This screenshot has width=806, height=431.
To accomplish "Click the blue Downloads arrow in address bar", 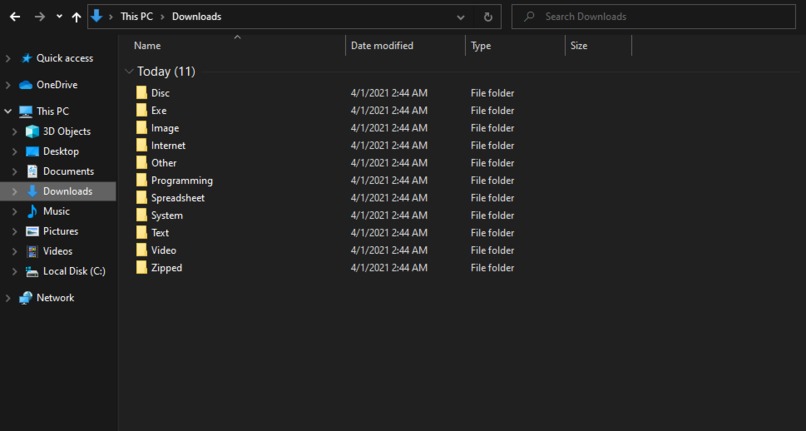I will point(96,16).
